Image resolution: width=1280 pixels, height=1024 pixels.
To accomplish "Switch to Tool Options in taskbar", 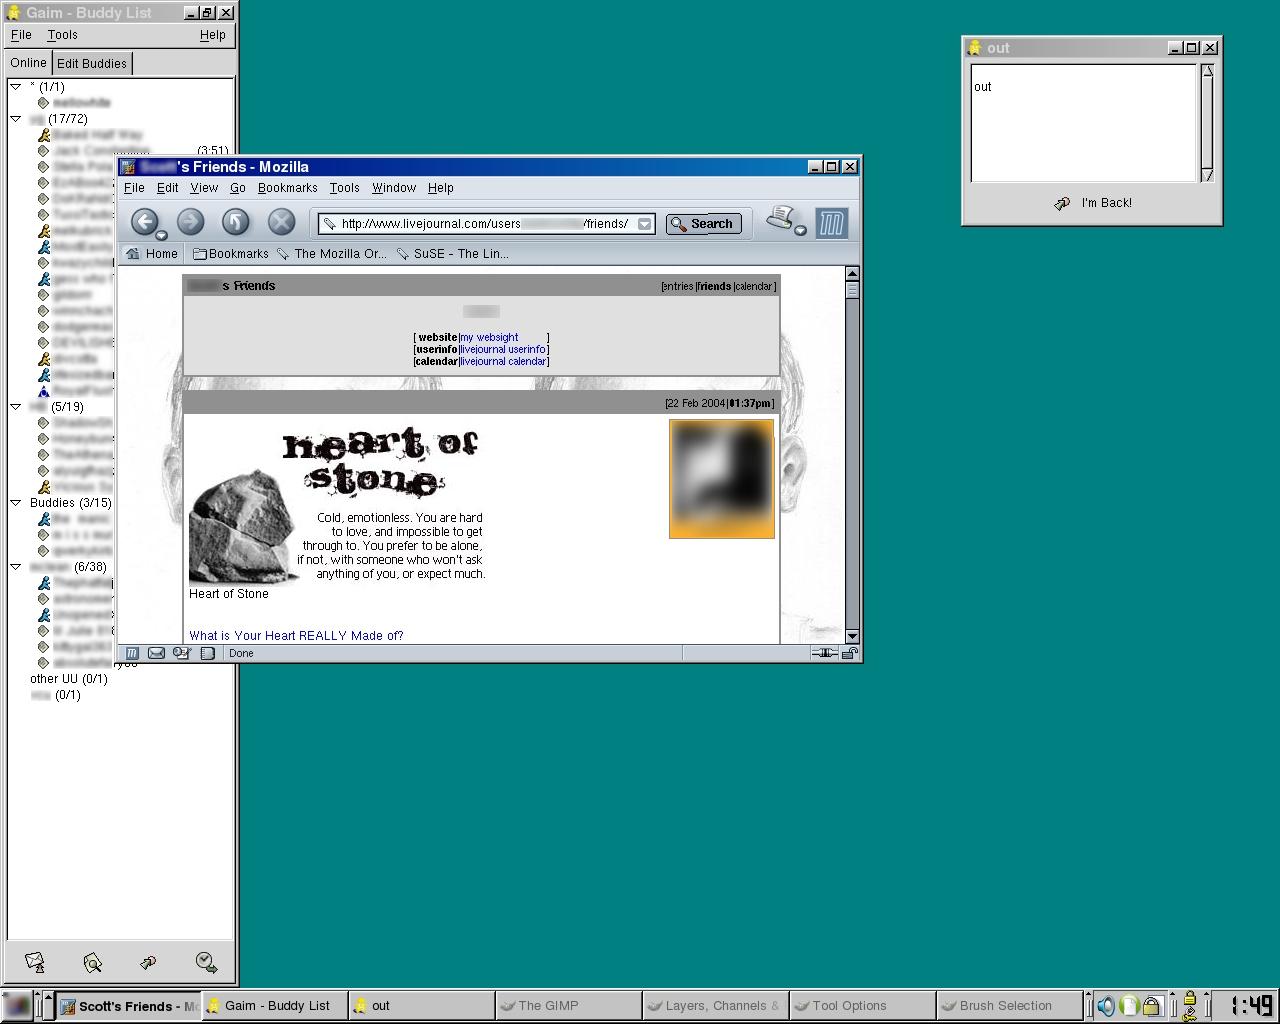I will click(863, 1006).
